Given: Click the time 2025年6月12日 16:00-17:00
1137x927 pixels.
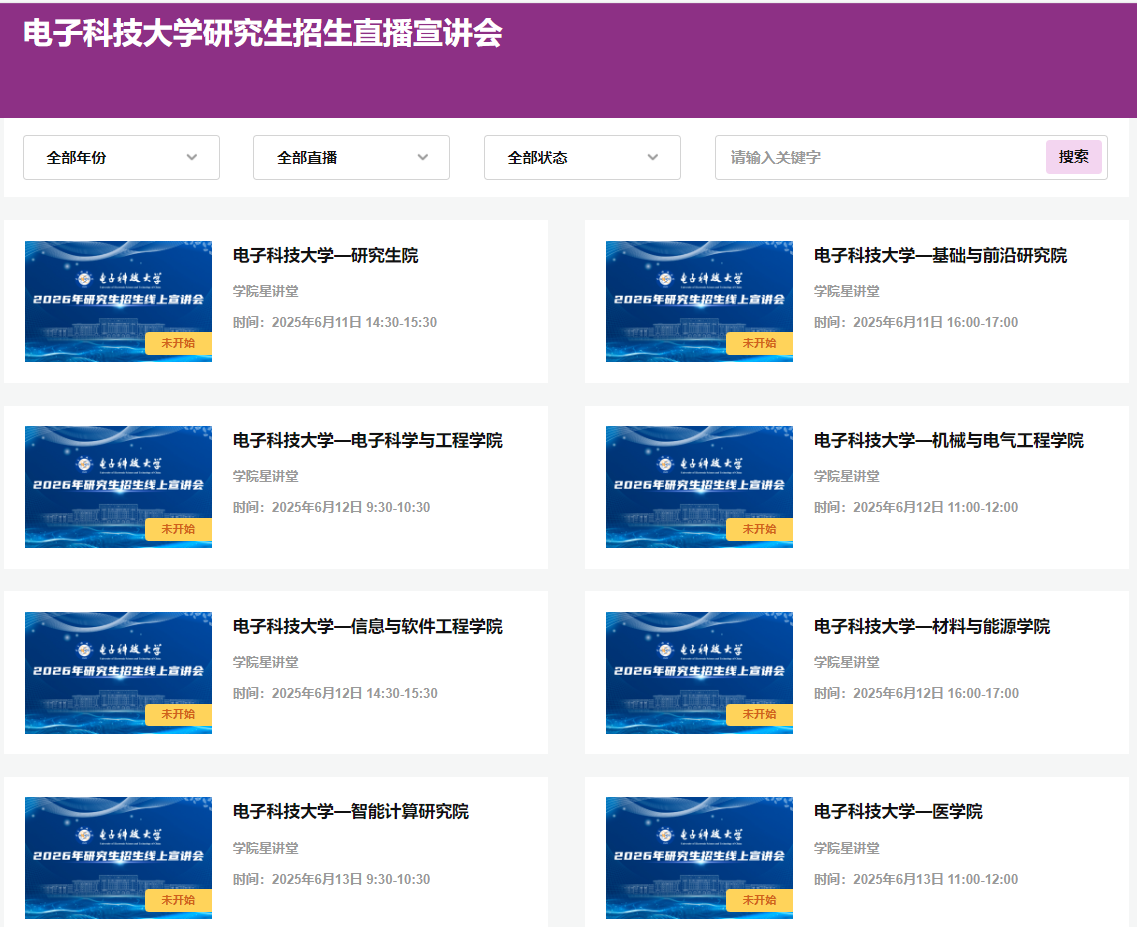Looking at the screenshot, I should [935, 693].
